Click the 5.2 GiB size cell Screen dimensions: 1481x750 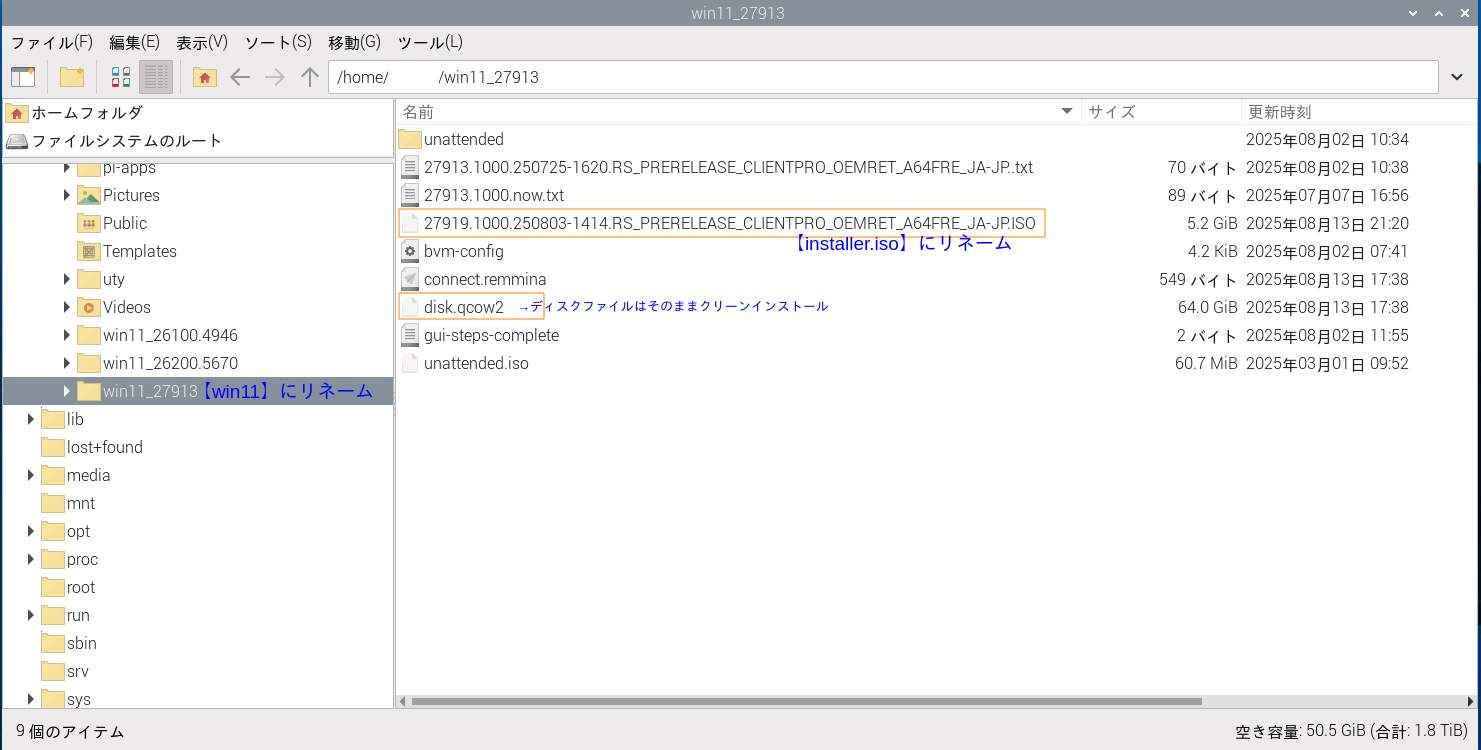tap(1212, 223)
